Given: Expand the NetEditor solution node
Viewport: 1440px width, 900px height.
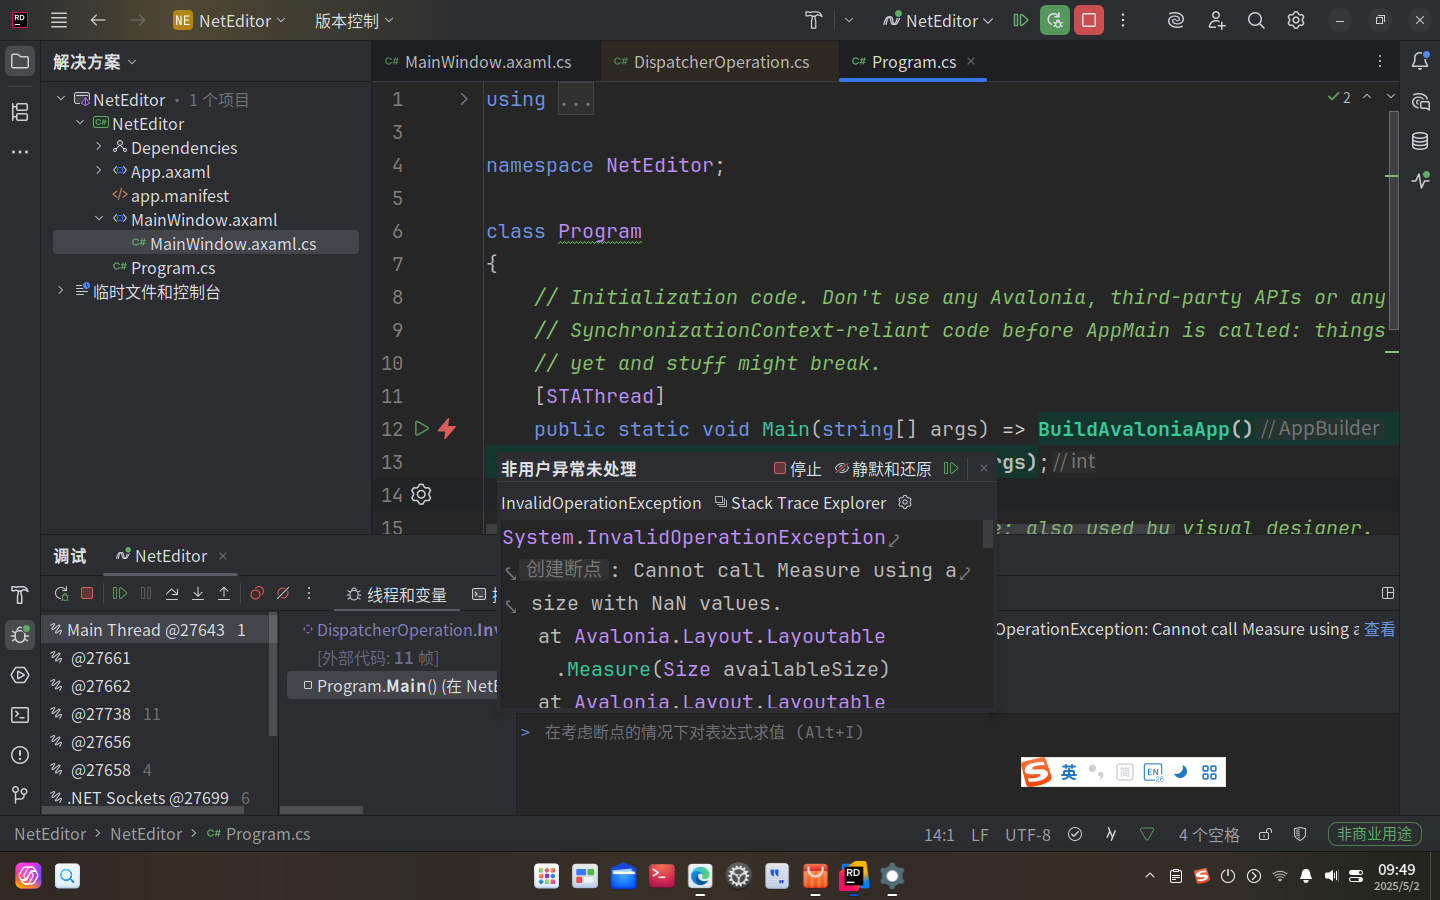Looking at the screenshot, I should [61, 99].
